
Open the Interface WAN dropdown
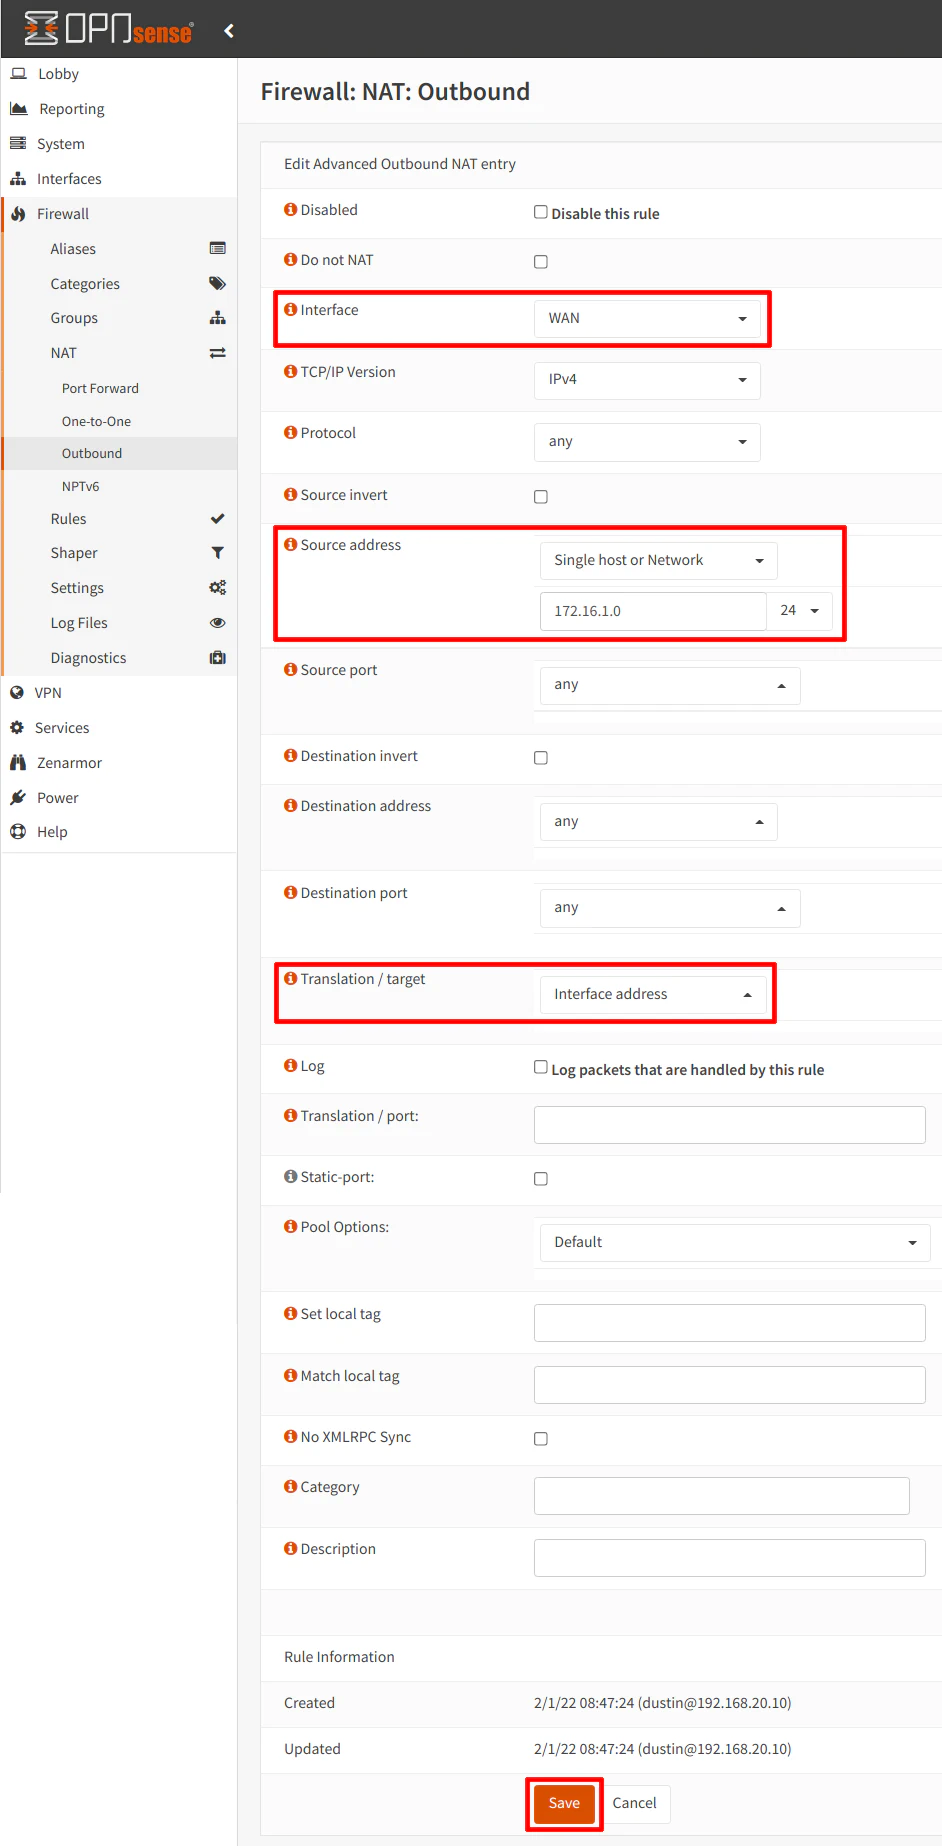[647, 318]
